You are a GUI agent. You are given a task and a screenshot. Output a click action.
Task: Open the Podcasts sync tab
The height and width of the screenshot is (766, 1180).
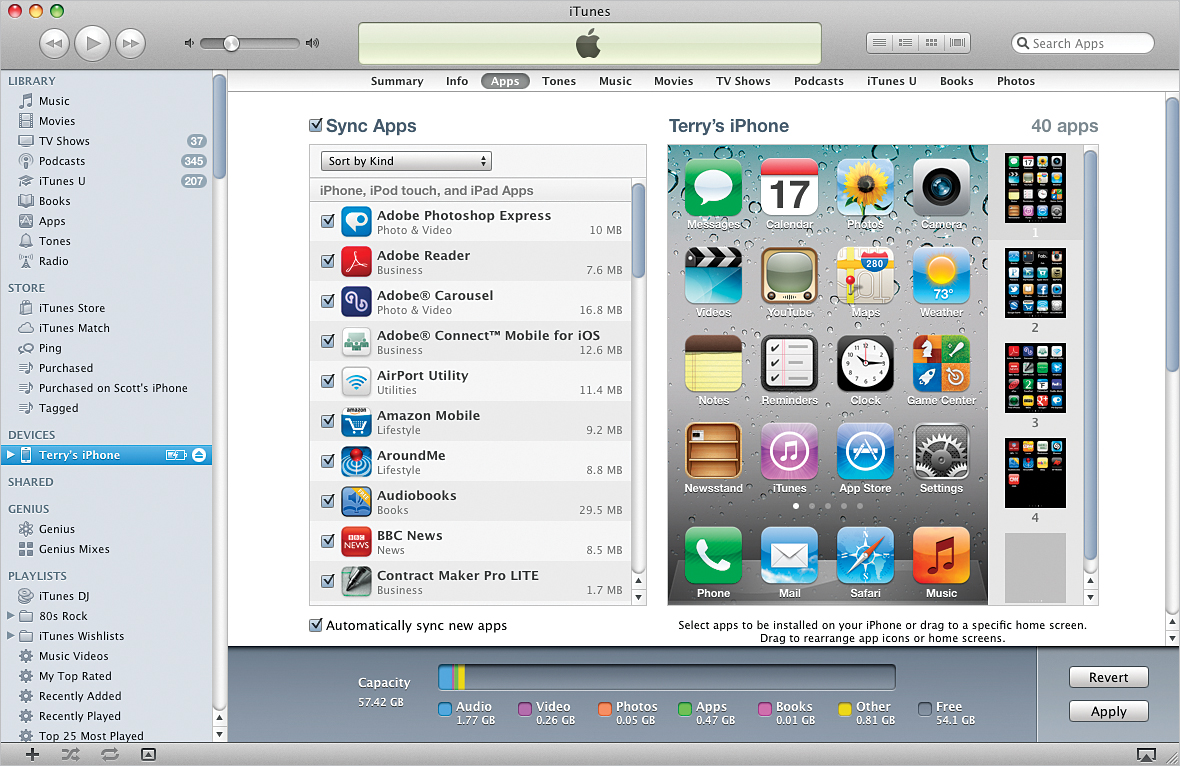(x=818, y=81)
